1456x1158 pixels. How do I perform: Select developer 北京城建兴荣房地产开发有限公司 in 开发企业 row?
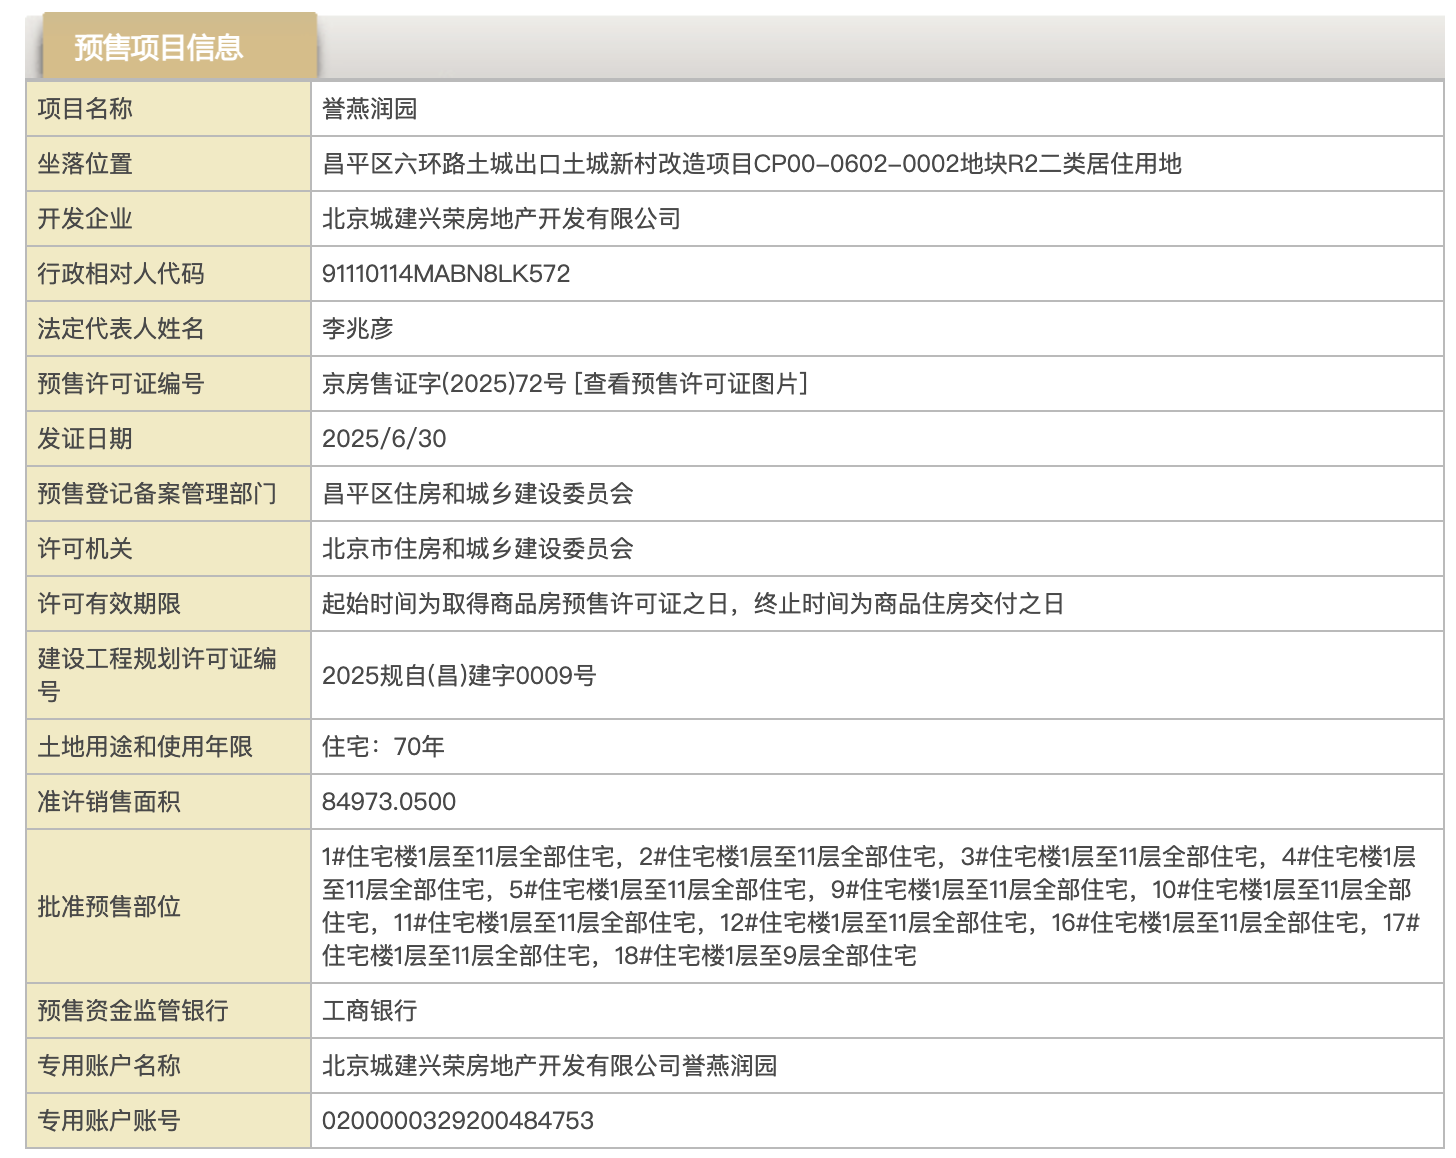pos(501,219)
